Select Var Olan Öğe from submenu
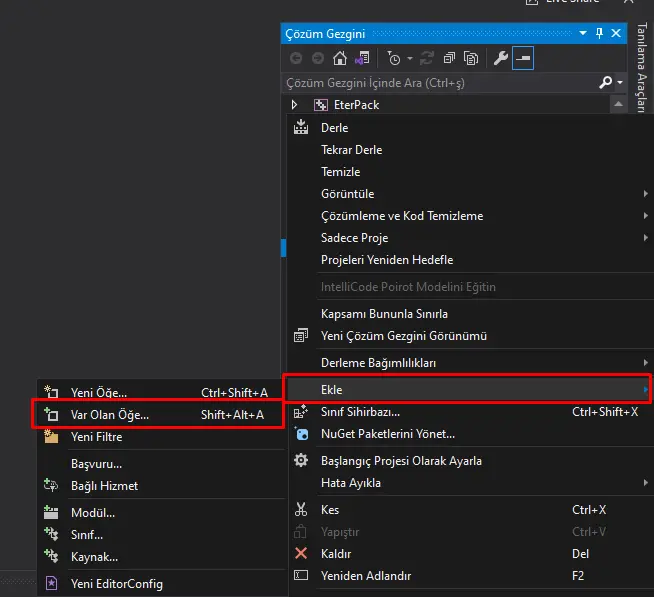Image resolution: width=654 pixels, height=597 pixels. (110, 414)
